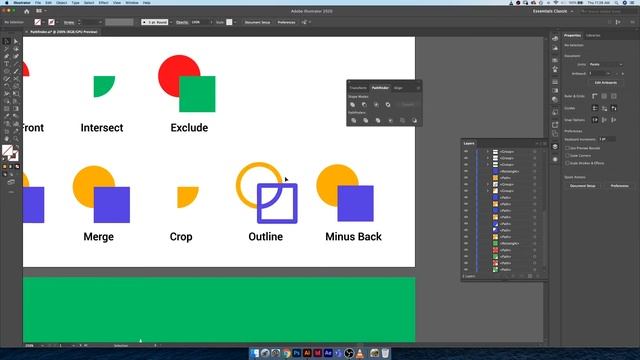Screen dimensions: 640x360
Task: Open Essentials Classic workspace switcher
Action: (553, 11)
